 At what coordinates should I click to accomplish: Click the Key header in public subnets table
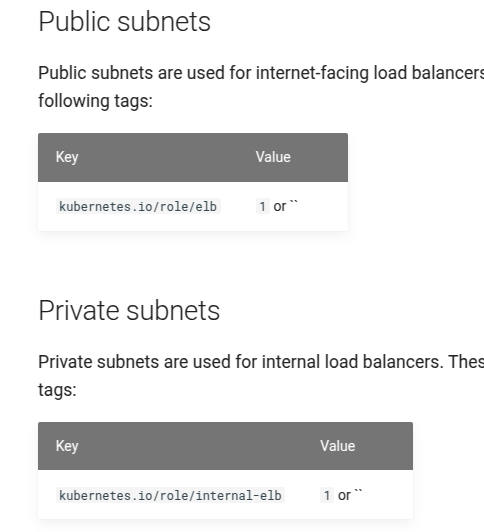tap(67, 157)
